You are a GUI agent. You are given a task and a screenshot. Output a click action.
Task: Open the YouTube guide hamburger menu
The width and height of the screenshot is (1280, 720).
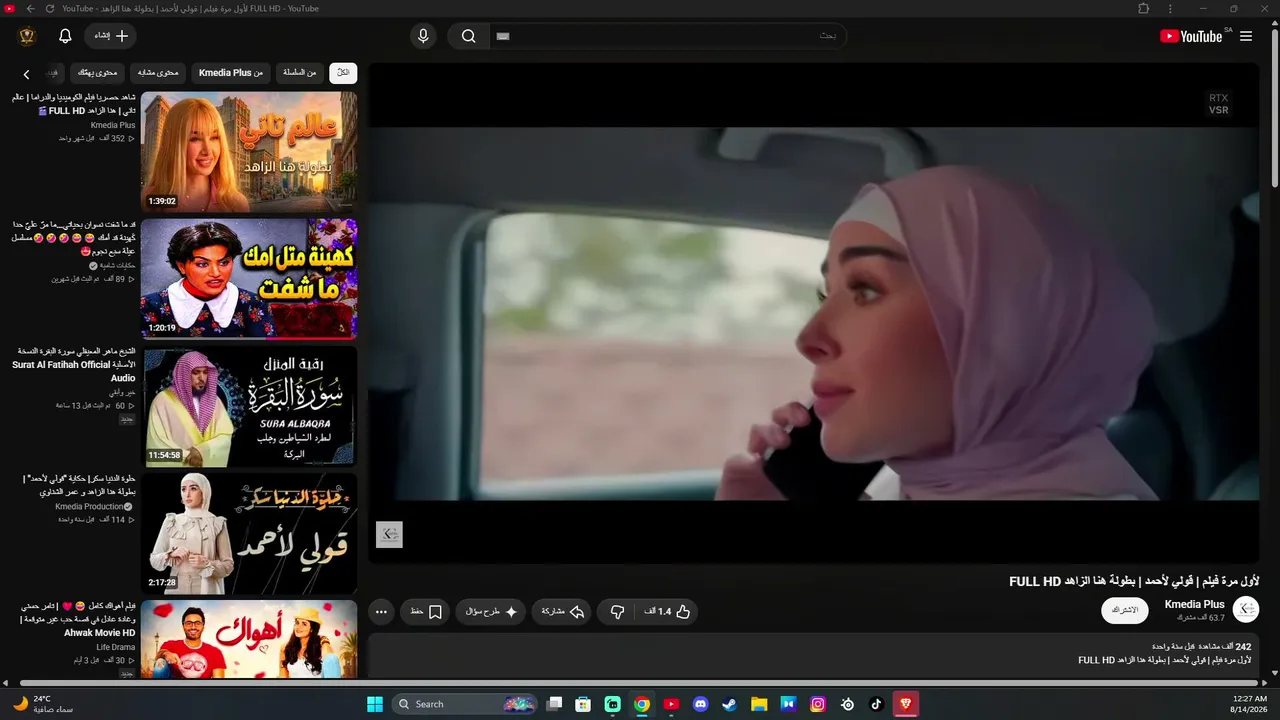pos(1246,36)
